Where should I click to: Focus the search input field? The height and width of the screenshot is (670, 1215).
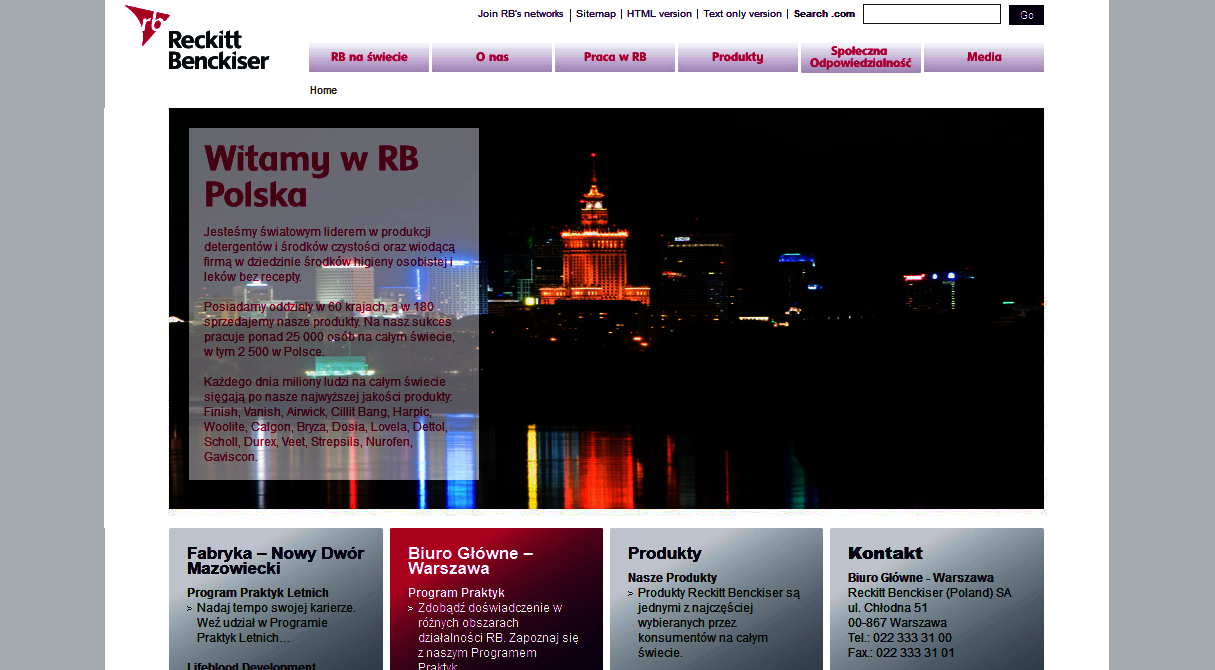[x=932, y=14]
